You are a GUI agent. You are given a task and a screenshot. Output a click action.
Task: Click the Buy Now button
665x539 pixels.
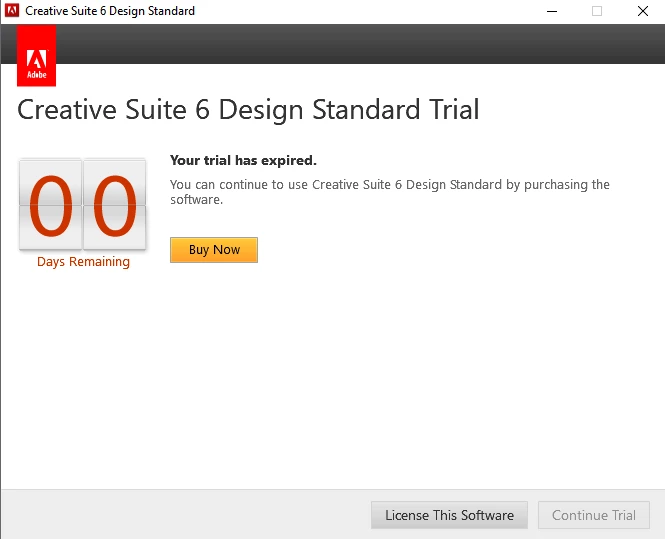[x=214, y=250]
